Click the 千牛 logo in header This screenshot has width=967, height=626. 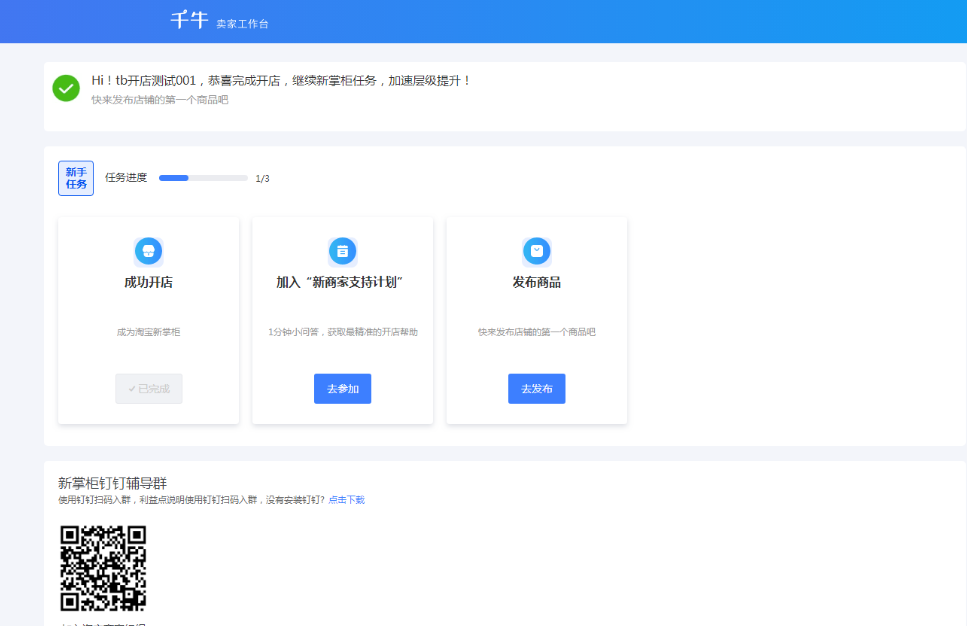189,20
